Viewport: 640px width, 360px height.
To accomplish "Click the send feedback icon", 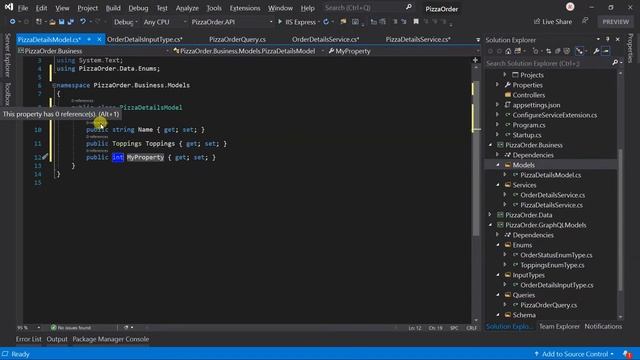I will (x=585, y=21).
